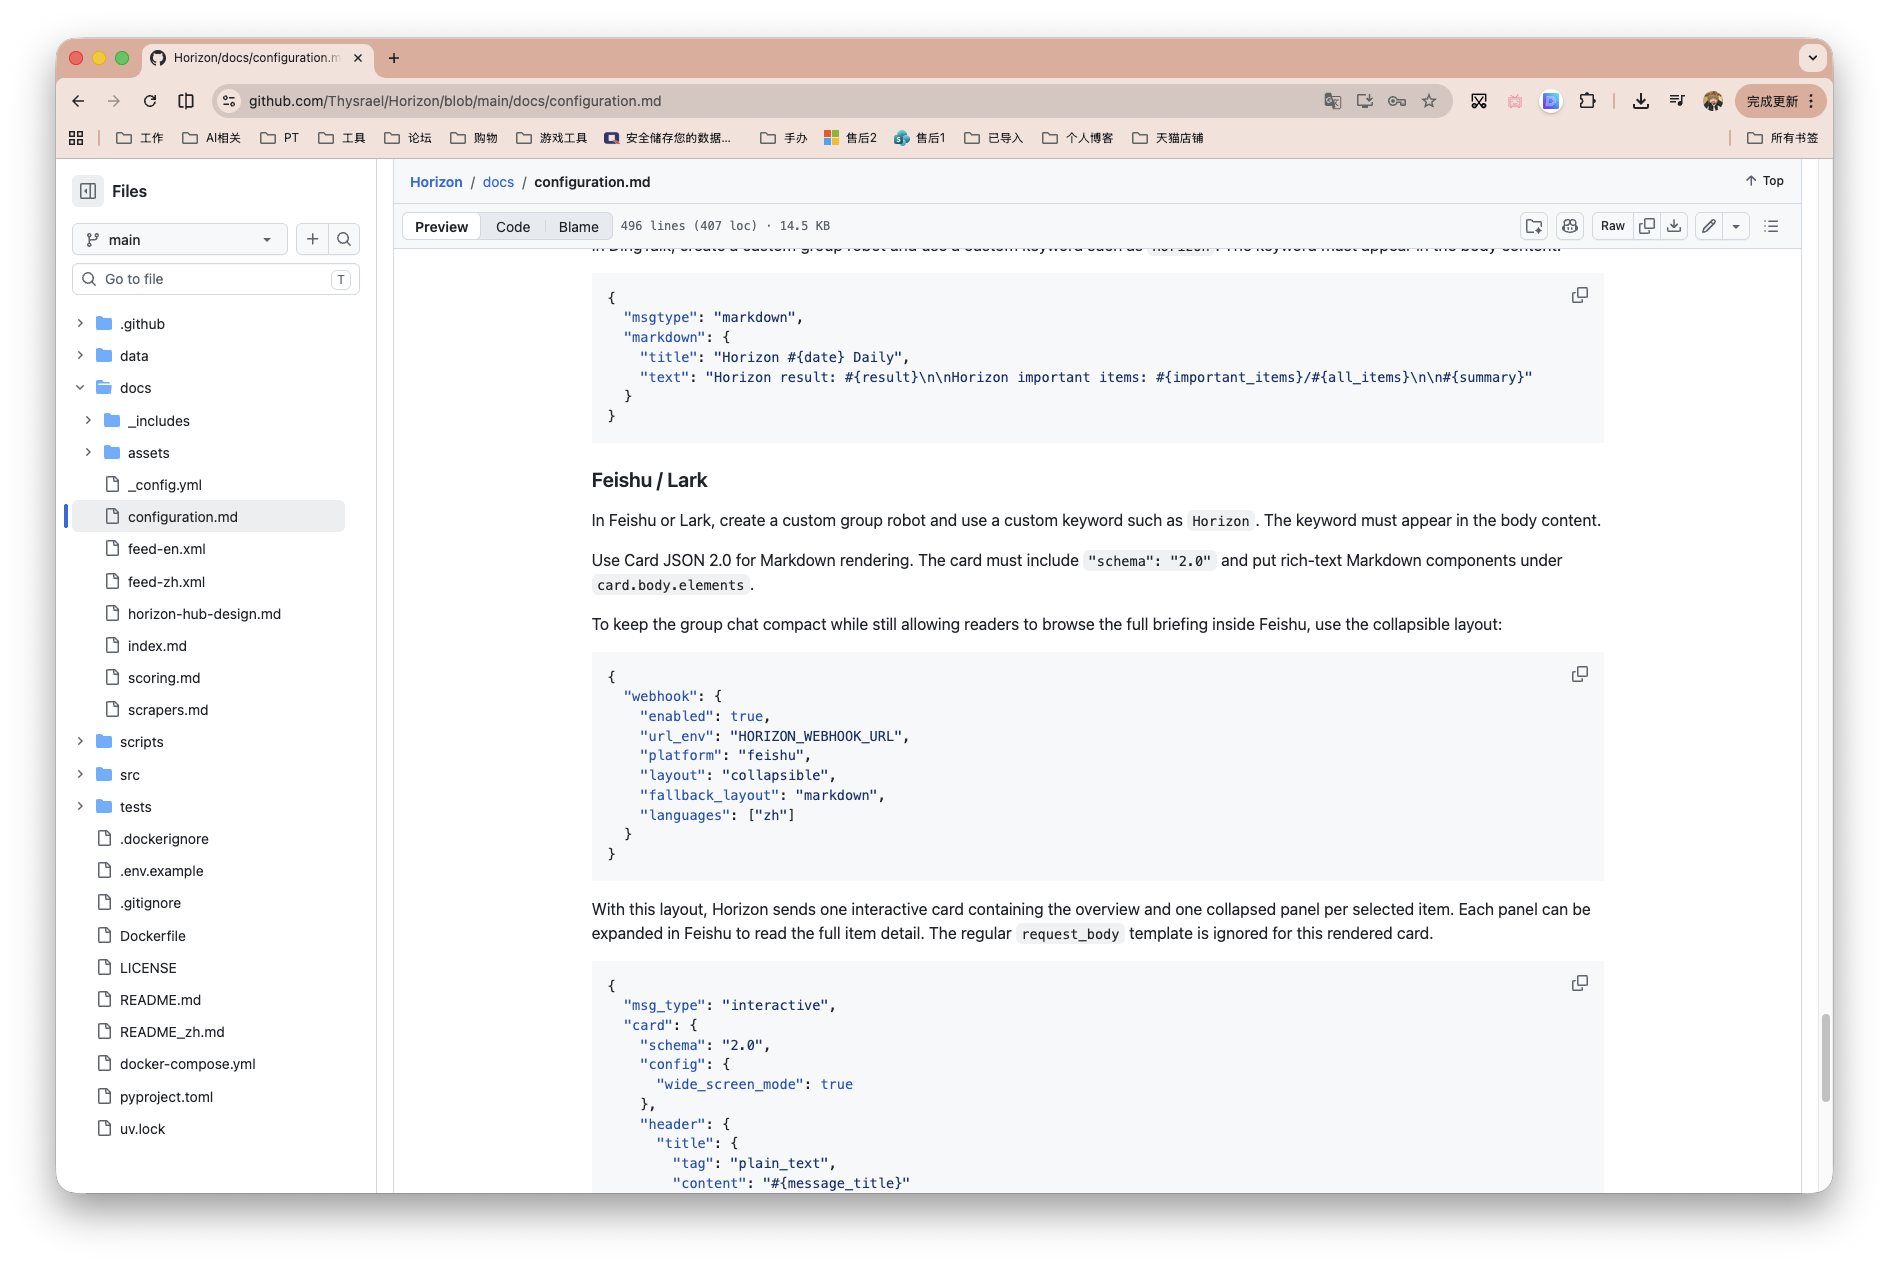Open the docs breadcrumb link

pyautogui.click(x=498, y=182)
